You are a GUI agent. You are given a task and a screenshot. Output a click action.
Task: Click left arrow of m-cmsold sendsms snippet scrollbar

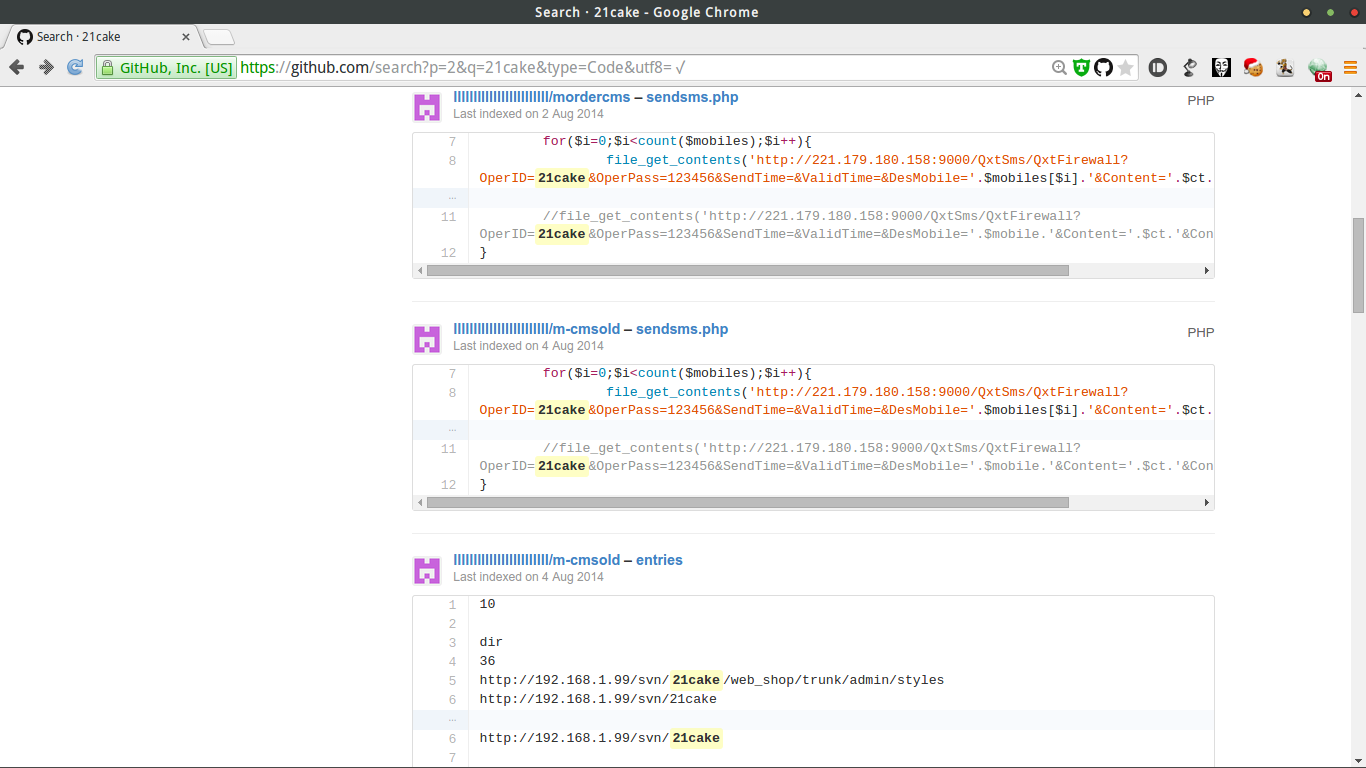[420, 502]
